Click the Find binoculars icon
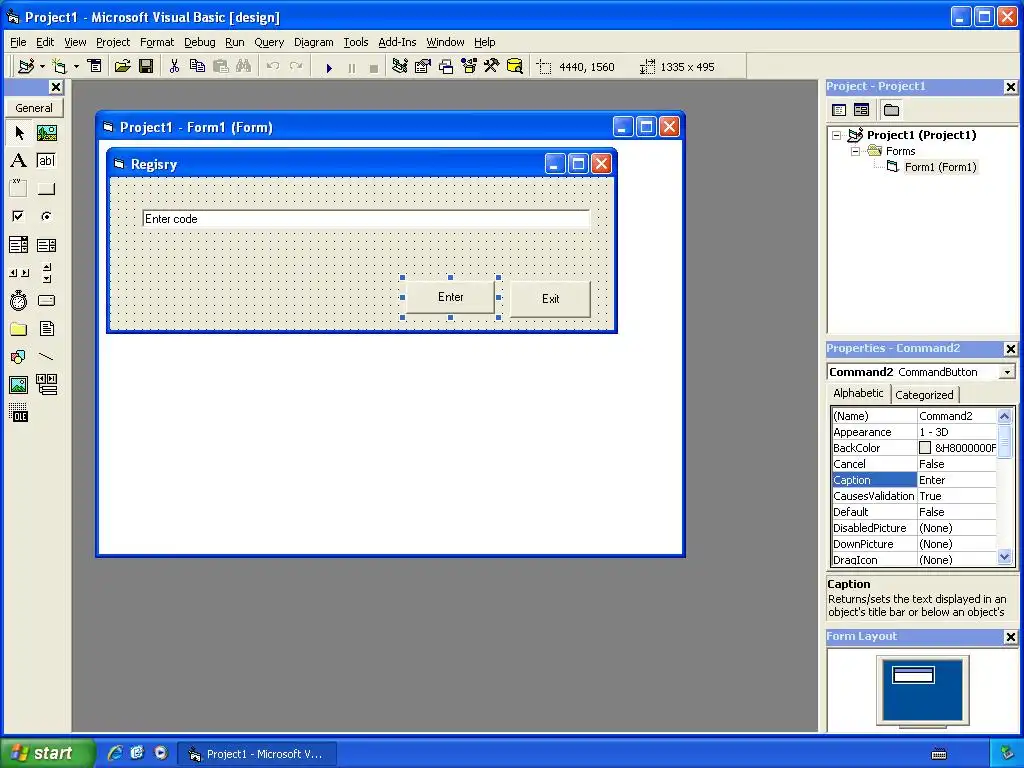Screen dimensions: 1024x768 coord(244,67)
